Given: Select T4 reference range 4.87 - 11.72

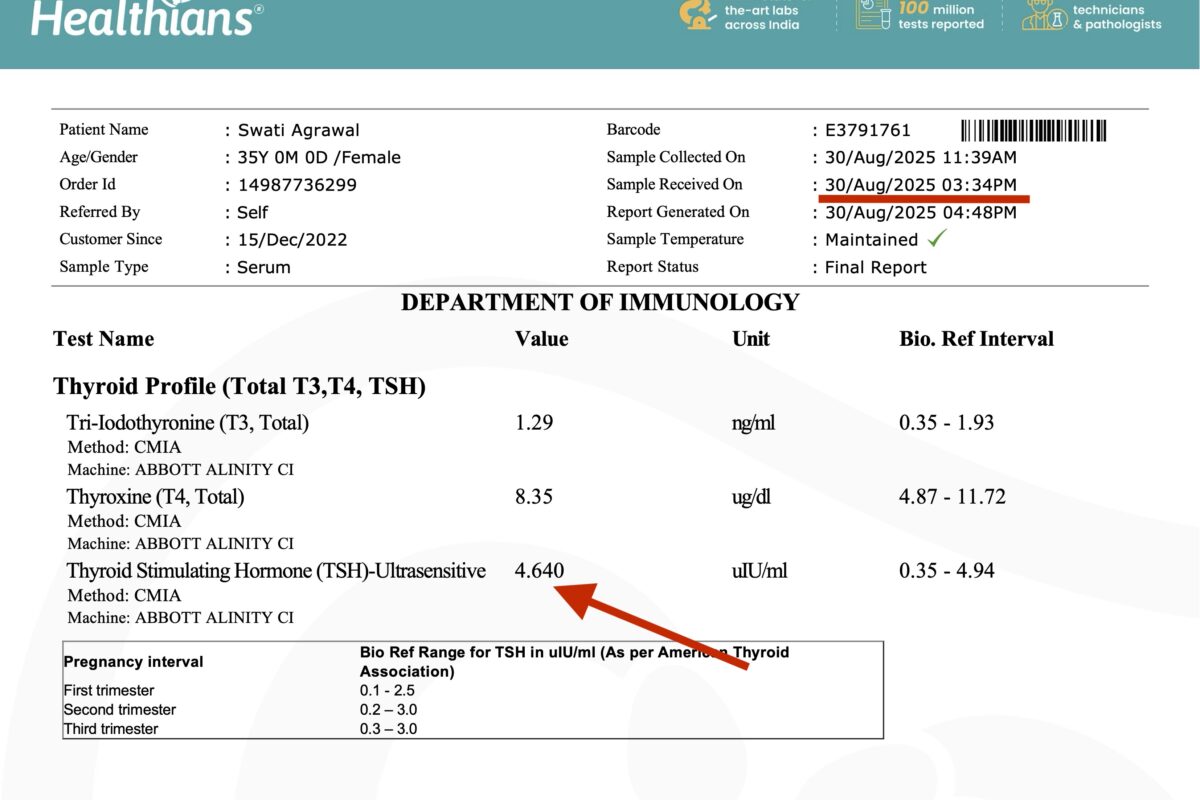Looking at the screenshot, I should pos(953,497).
